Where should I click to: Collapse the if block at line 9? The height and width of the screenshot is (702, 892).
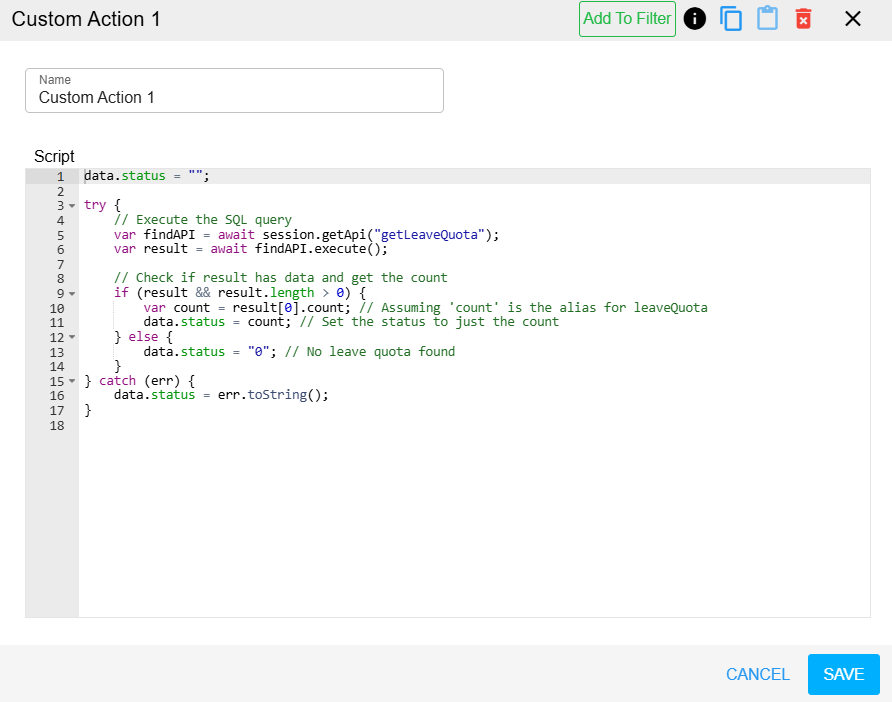(x=72, y=294)
